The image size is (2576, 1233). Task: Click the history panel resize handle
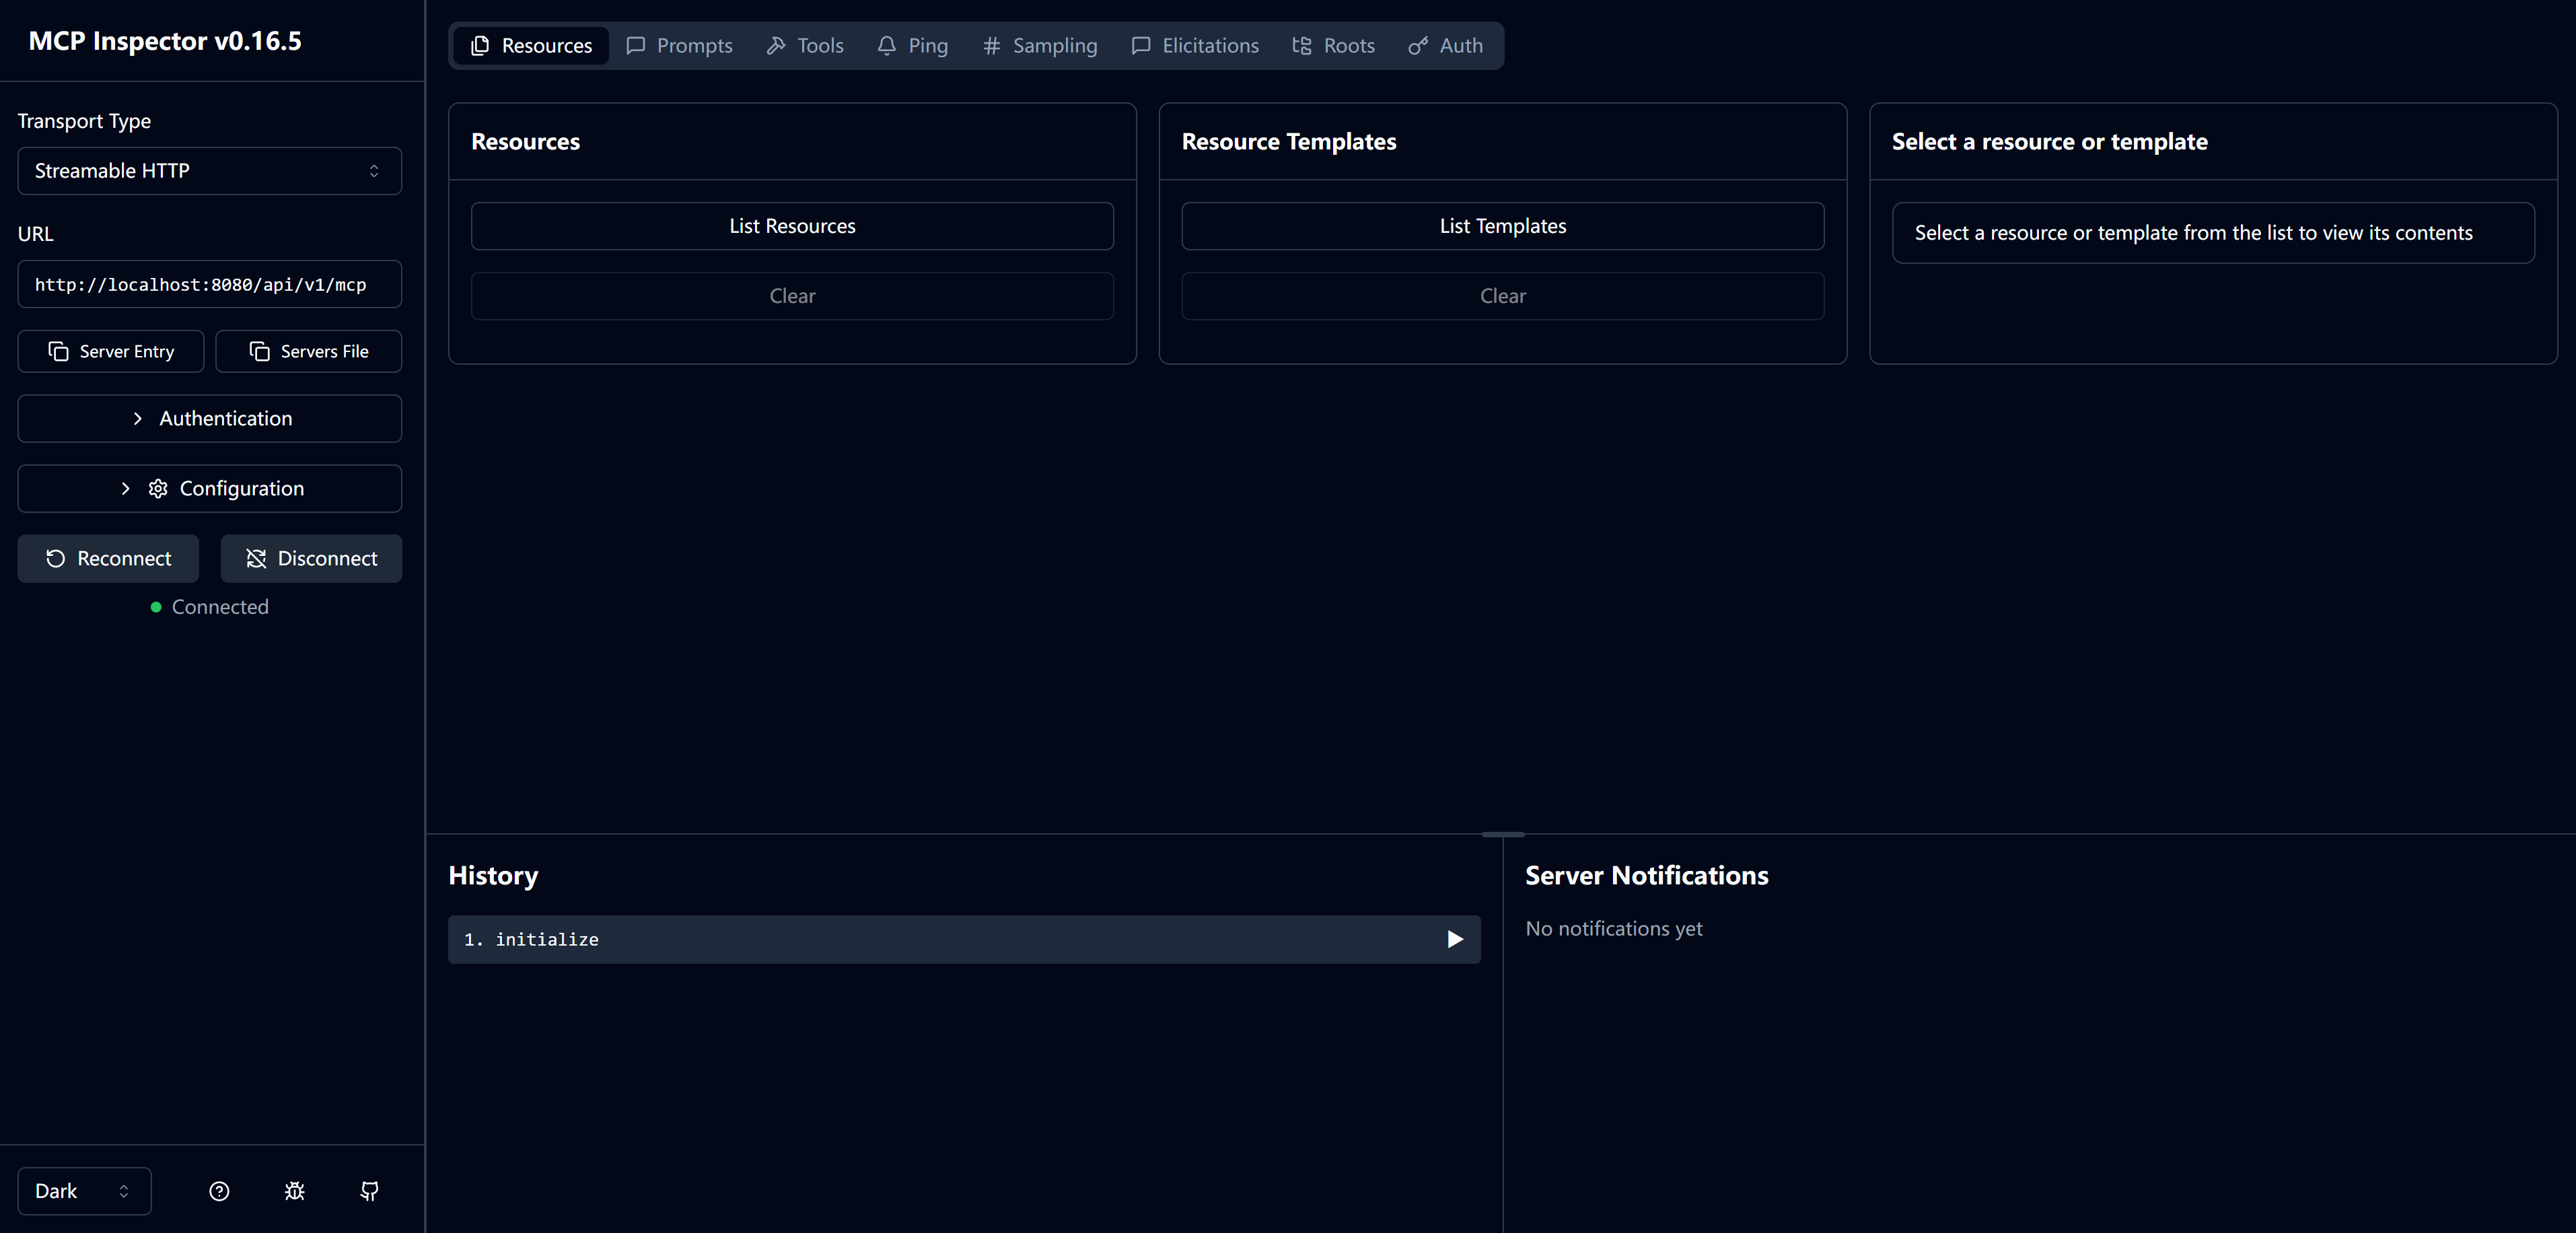(x=1502, y=834)
